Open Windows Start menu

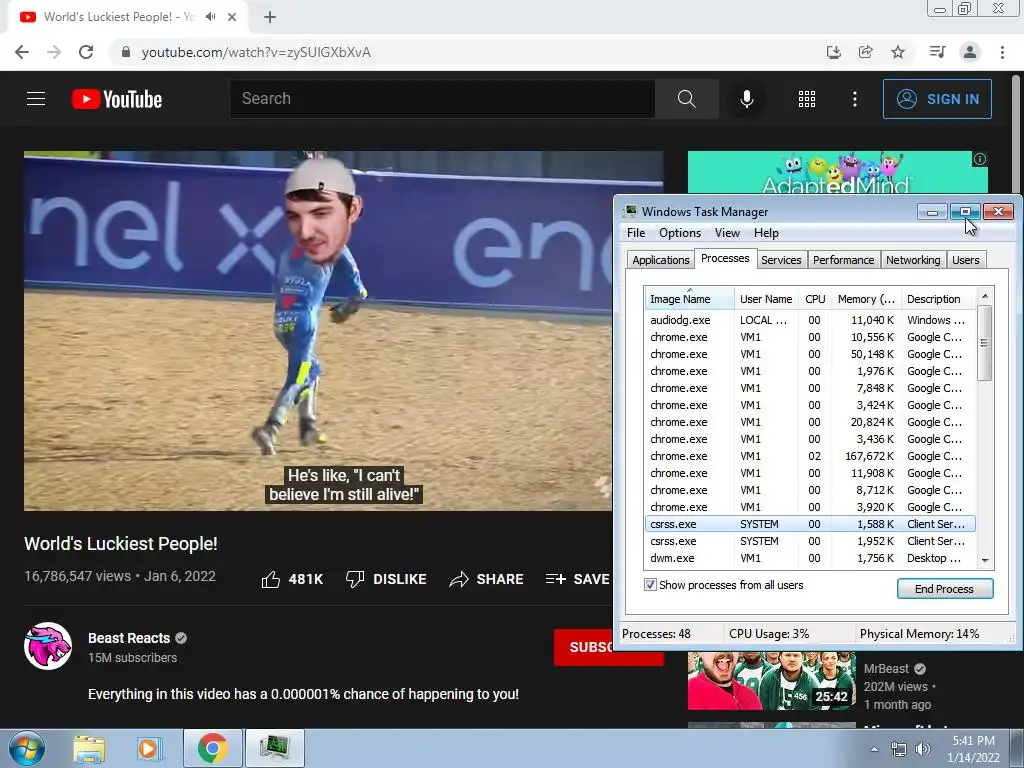(27, 748)
